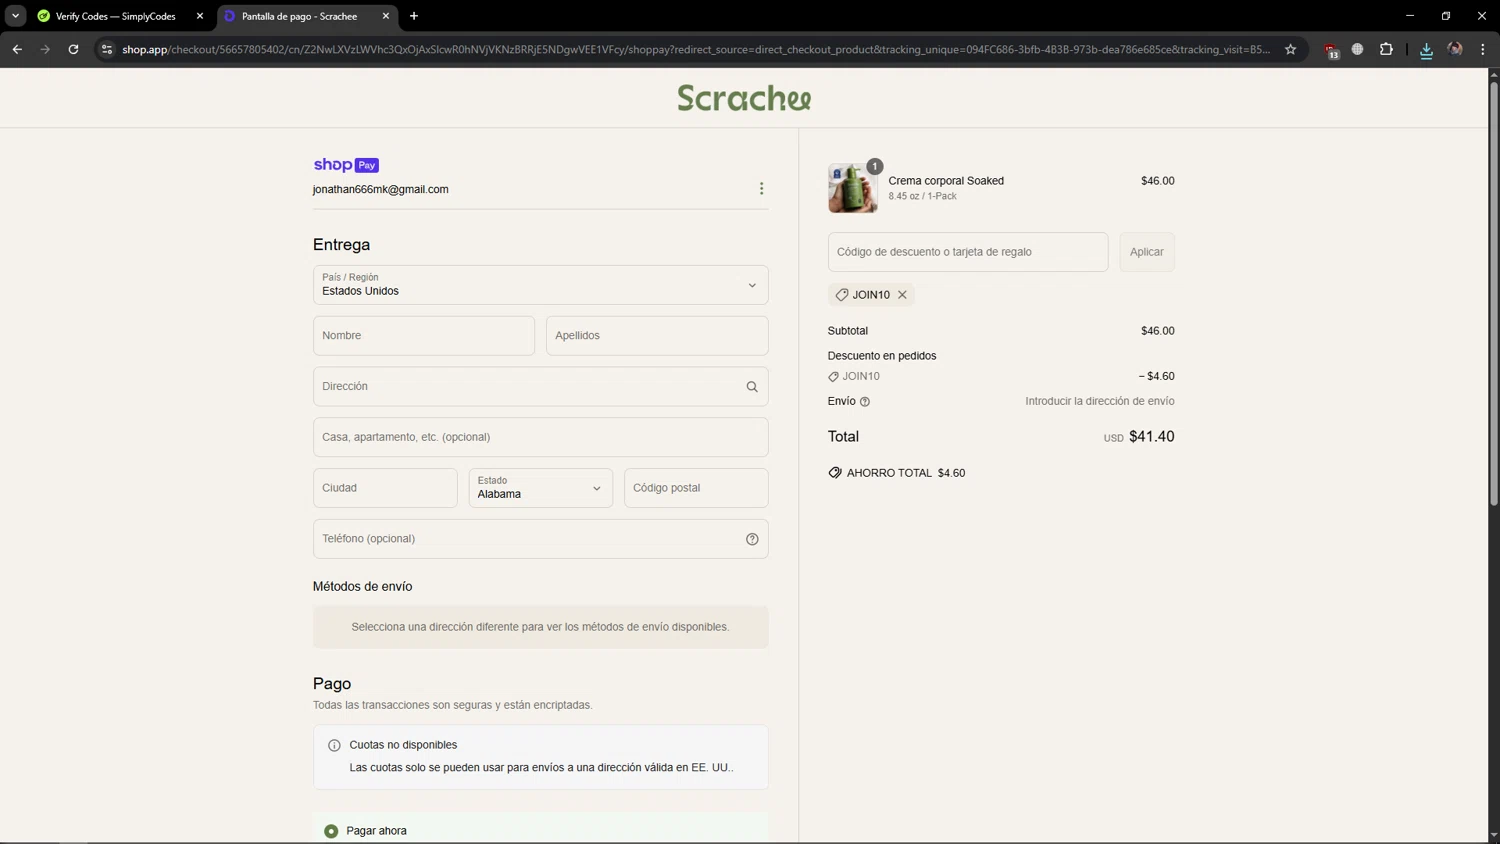Click the address search magnifier icon
Image resolution: width=1500 pixels, height=844 pixels.
tap(752, 387)
